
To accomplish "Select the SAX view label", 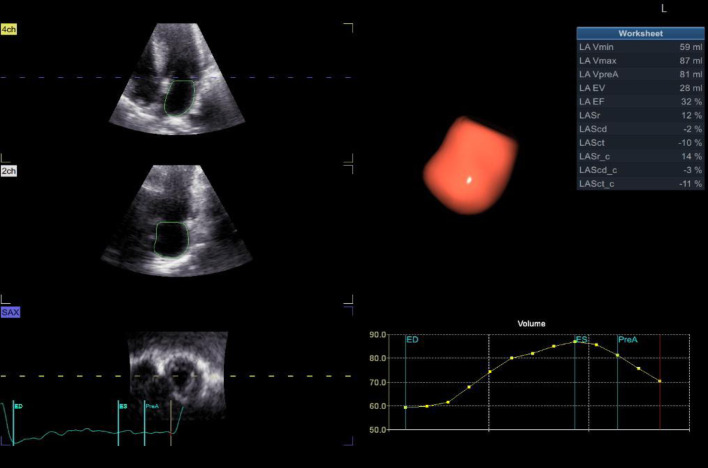I will click(10, 312).
